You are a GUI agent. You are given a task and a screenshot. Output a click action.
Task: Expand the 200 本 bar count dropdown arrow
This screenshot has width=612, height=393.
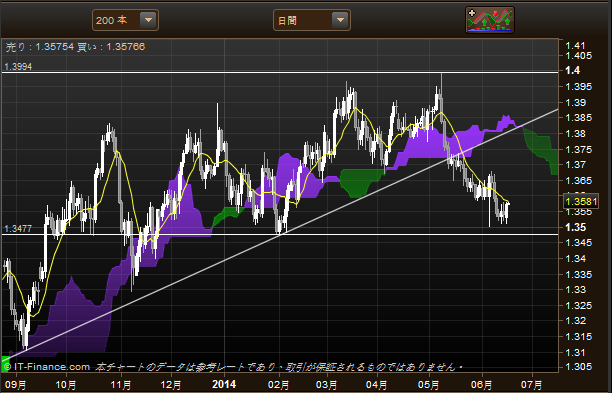(148, 20)
